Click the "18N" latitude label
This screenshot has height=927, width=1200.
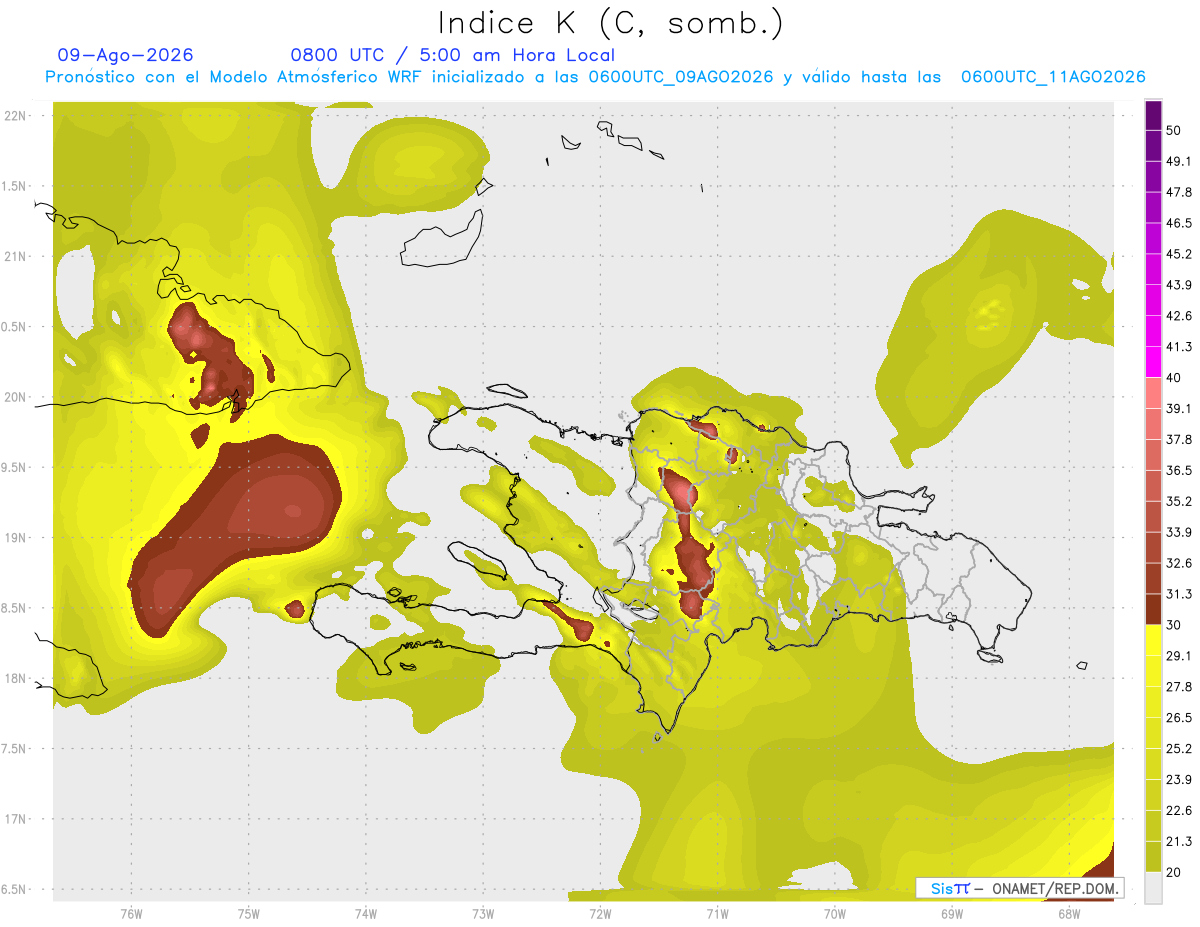click(17, 678)
